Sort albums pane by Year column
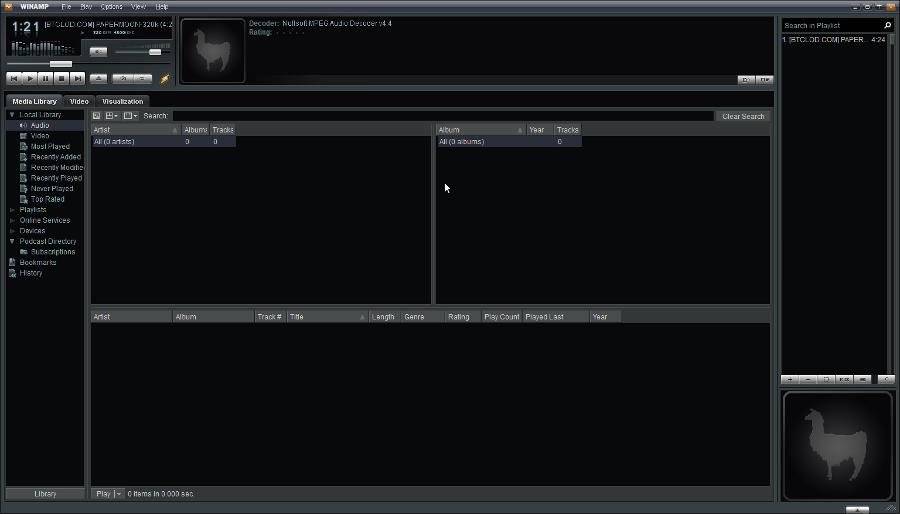900x514 pixels. pyautogui.click(x=540, y=130)
